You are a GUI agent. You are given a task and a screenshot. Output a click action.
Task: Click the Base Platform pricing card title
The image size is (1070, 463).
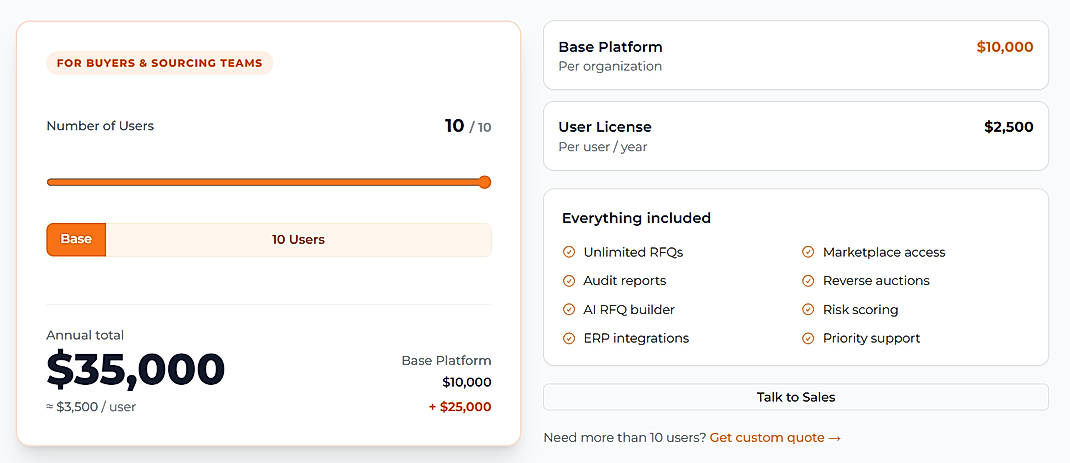coord(611,47)
